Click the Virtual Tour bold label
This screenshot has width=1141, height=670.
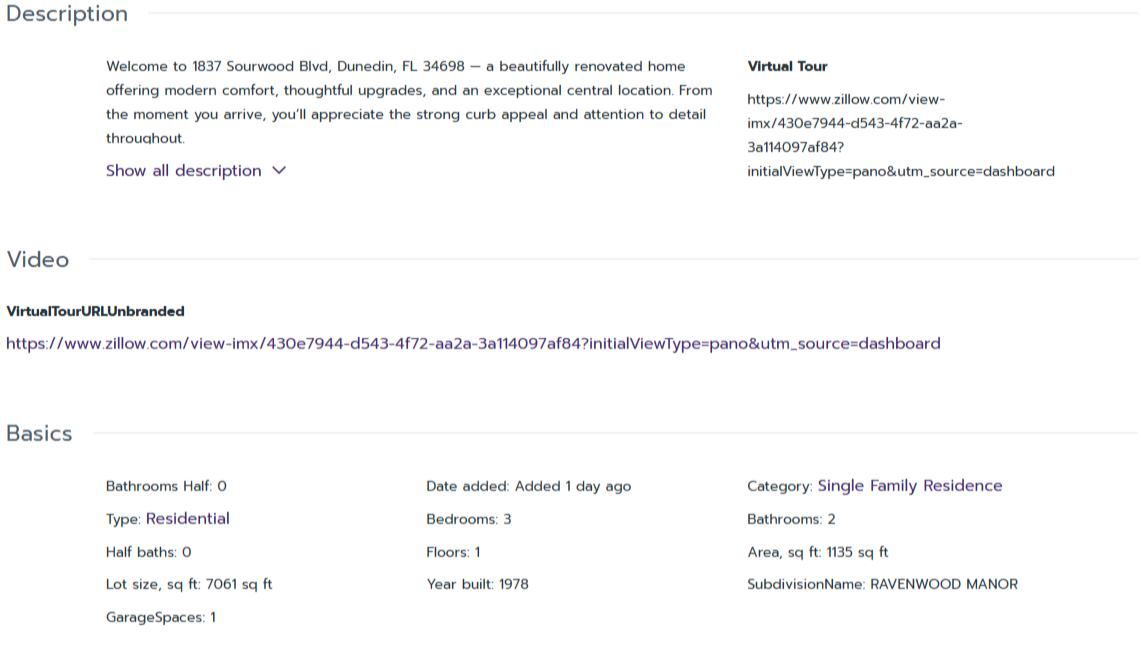(787, 67)
